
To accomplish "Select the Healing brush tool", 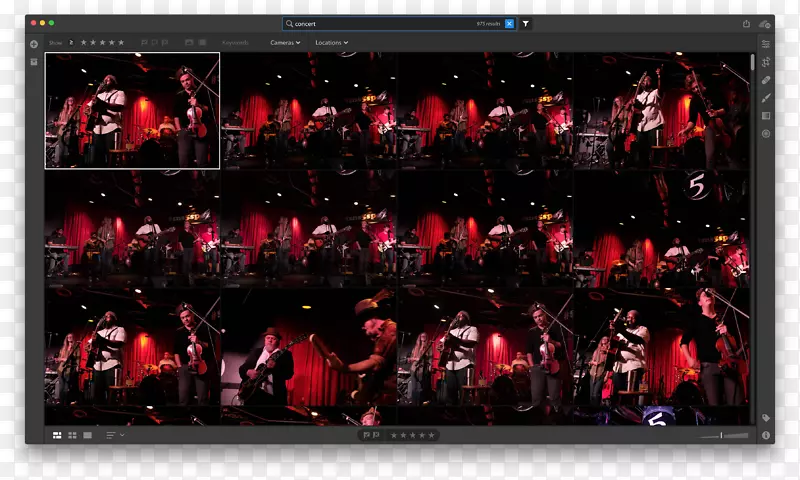I will click(x=766, y=80).
